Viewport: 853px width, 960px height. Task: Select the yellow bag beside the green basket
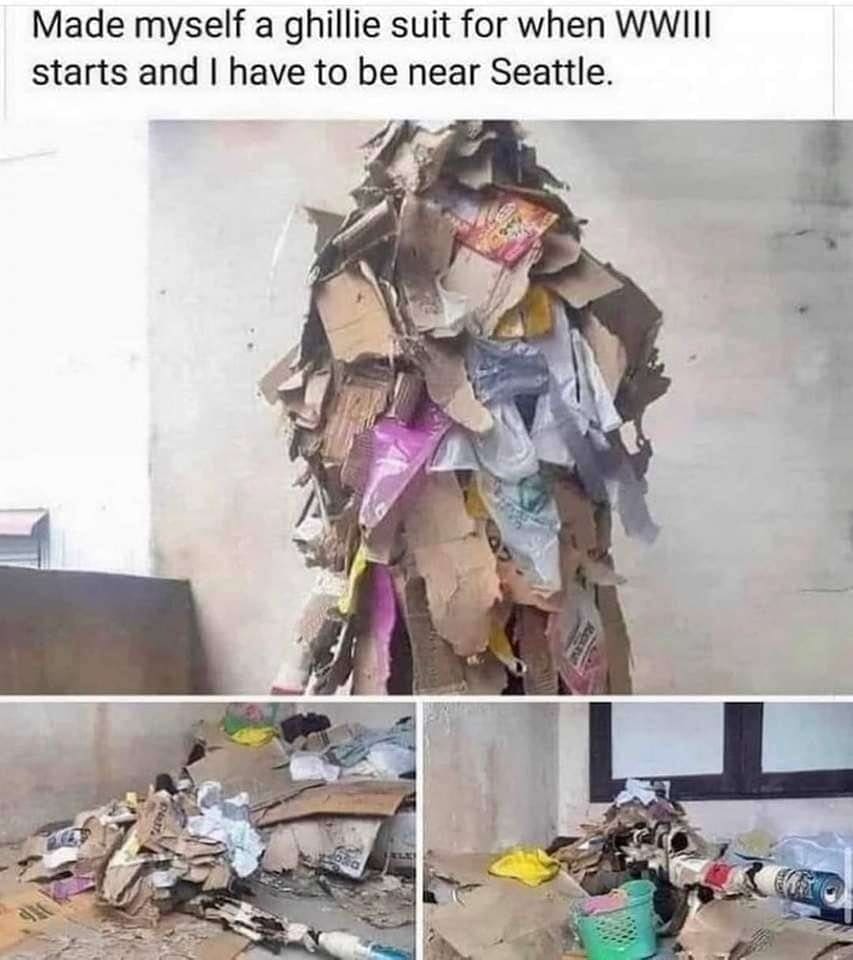[524, 864]
